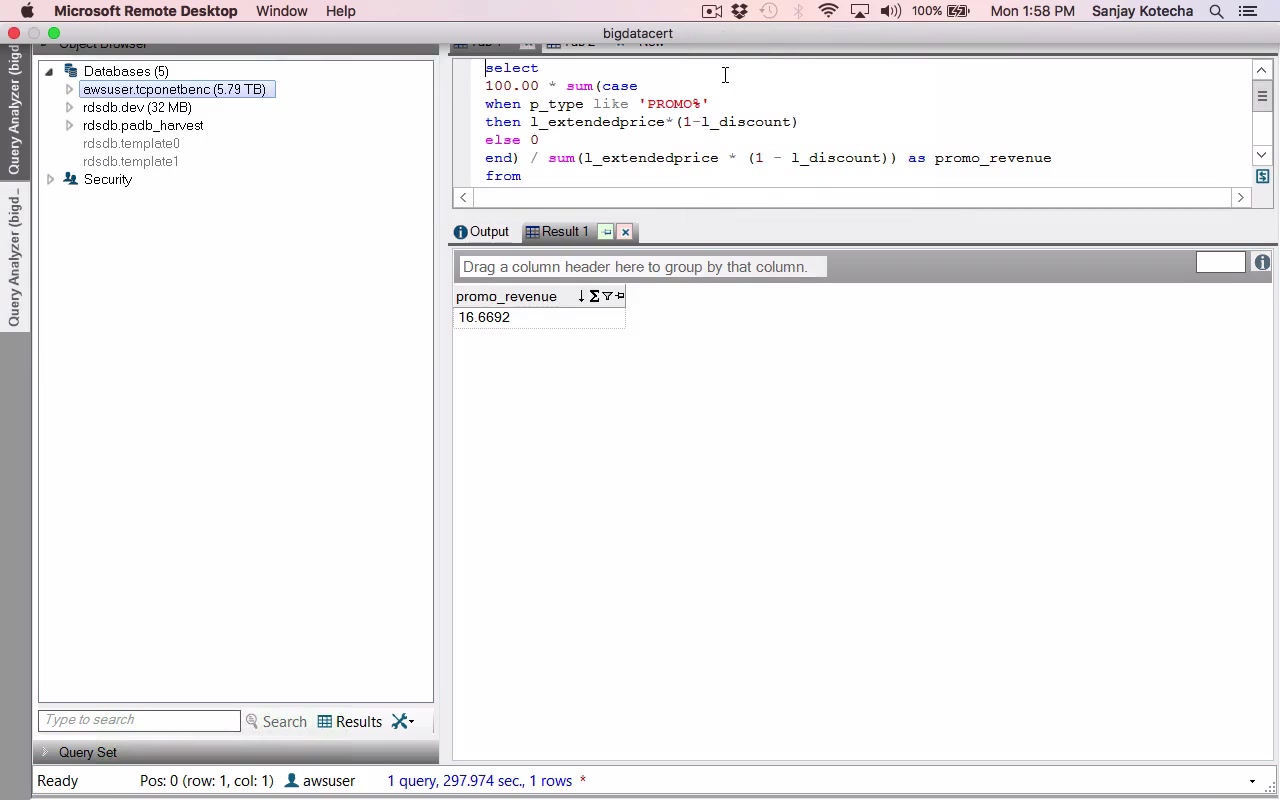Click the Search button in Object Browser
This screenshot has height=800, width=1280.
(276, 722)
